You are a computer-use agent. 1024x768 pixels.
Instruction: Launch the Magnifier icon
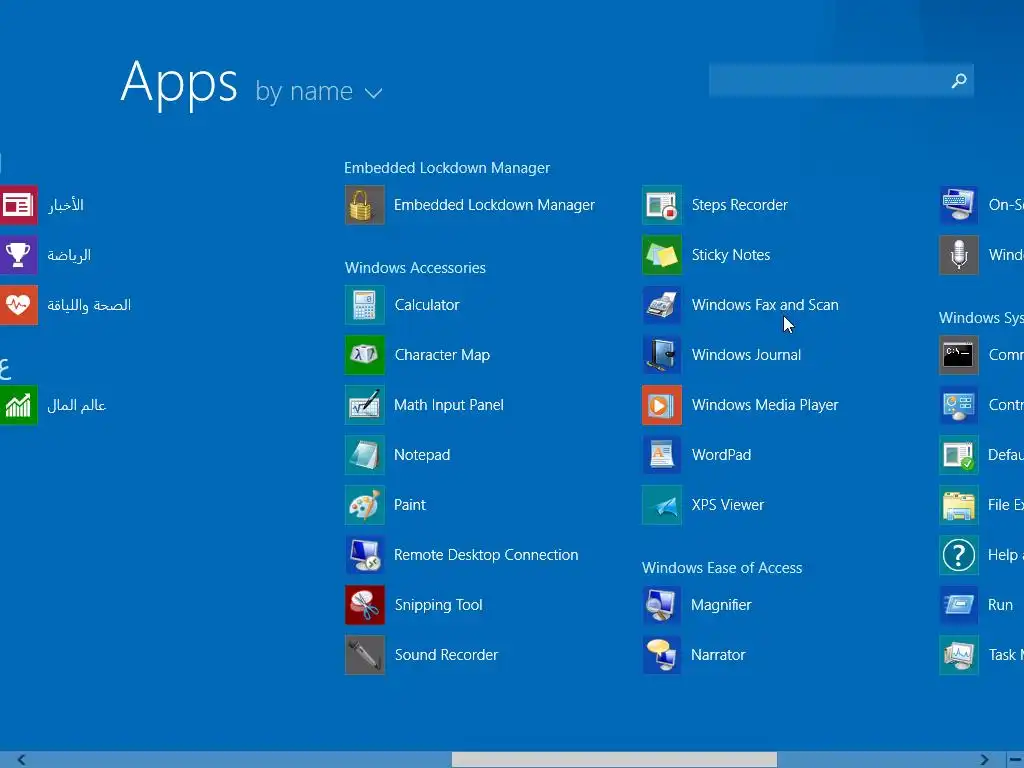(x=662, y=605)
